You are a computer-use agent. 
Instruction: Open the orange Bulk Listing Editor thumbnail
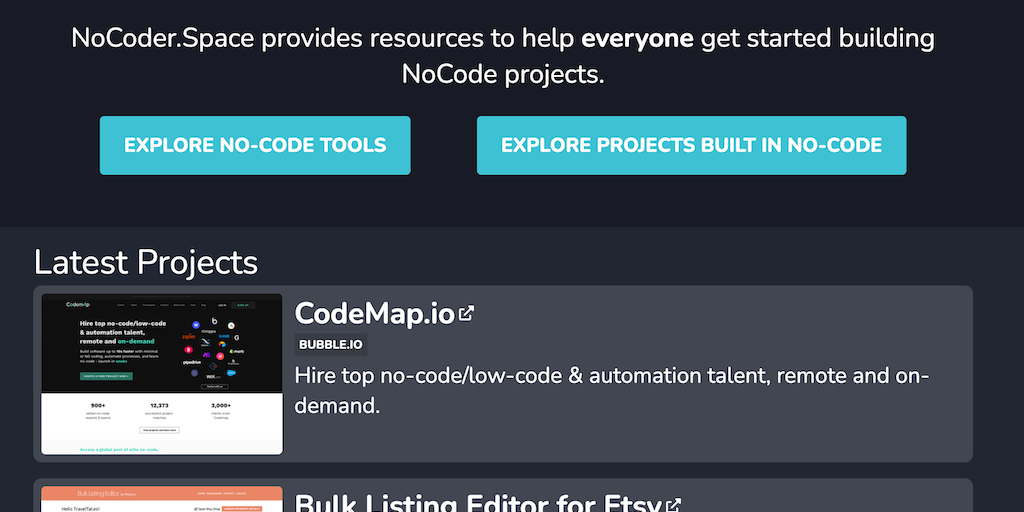(x=162, y=499)
